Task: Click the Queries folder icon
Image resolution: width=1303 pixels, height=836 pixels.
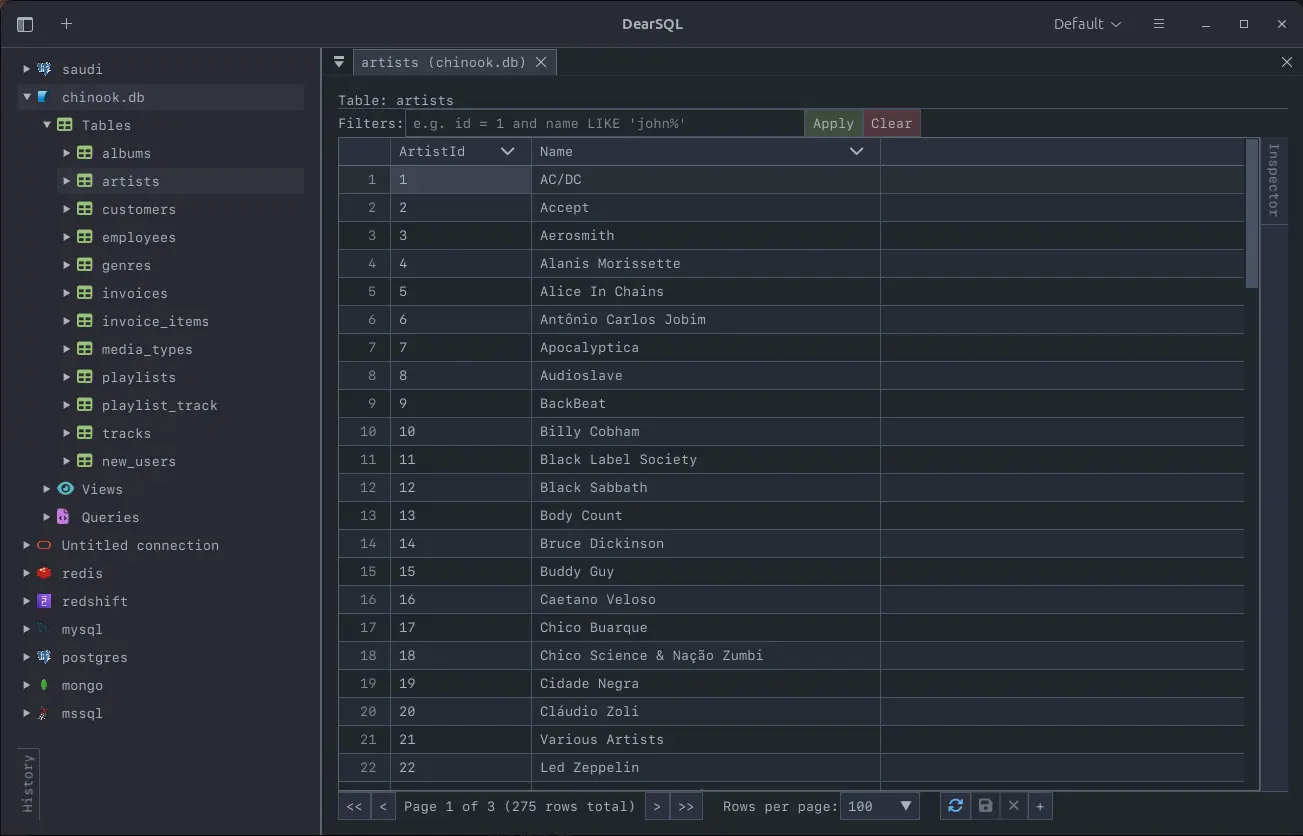Action: tap(64, 517)
